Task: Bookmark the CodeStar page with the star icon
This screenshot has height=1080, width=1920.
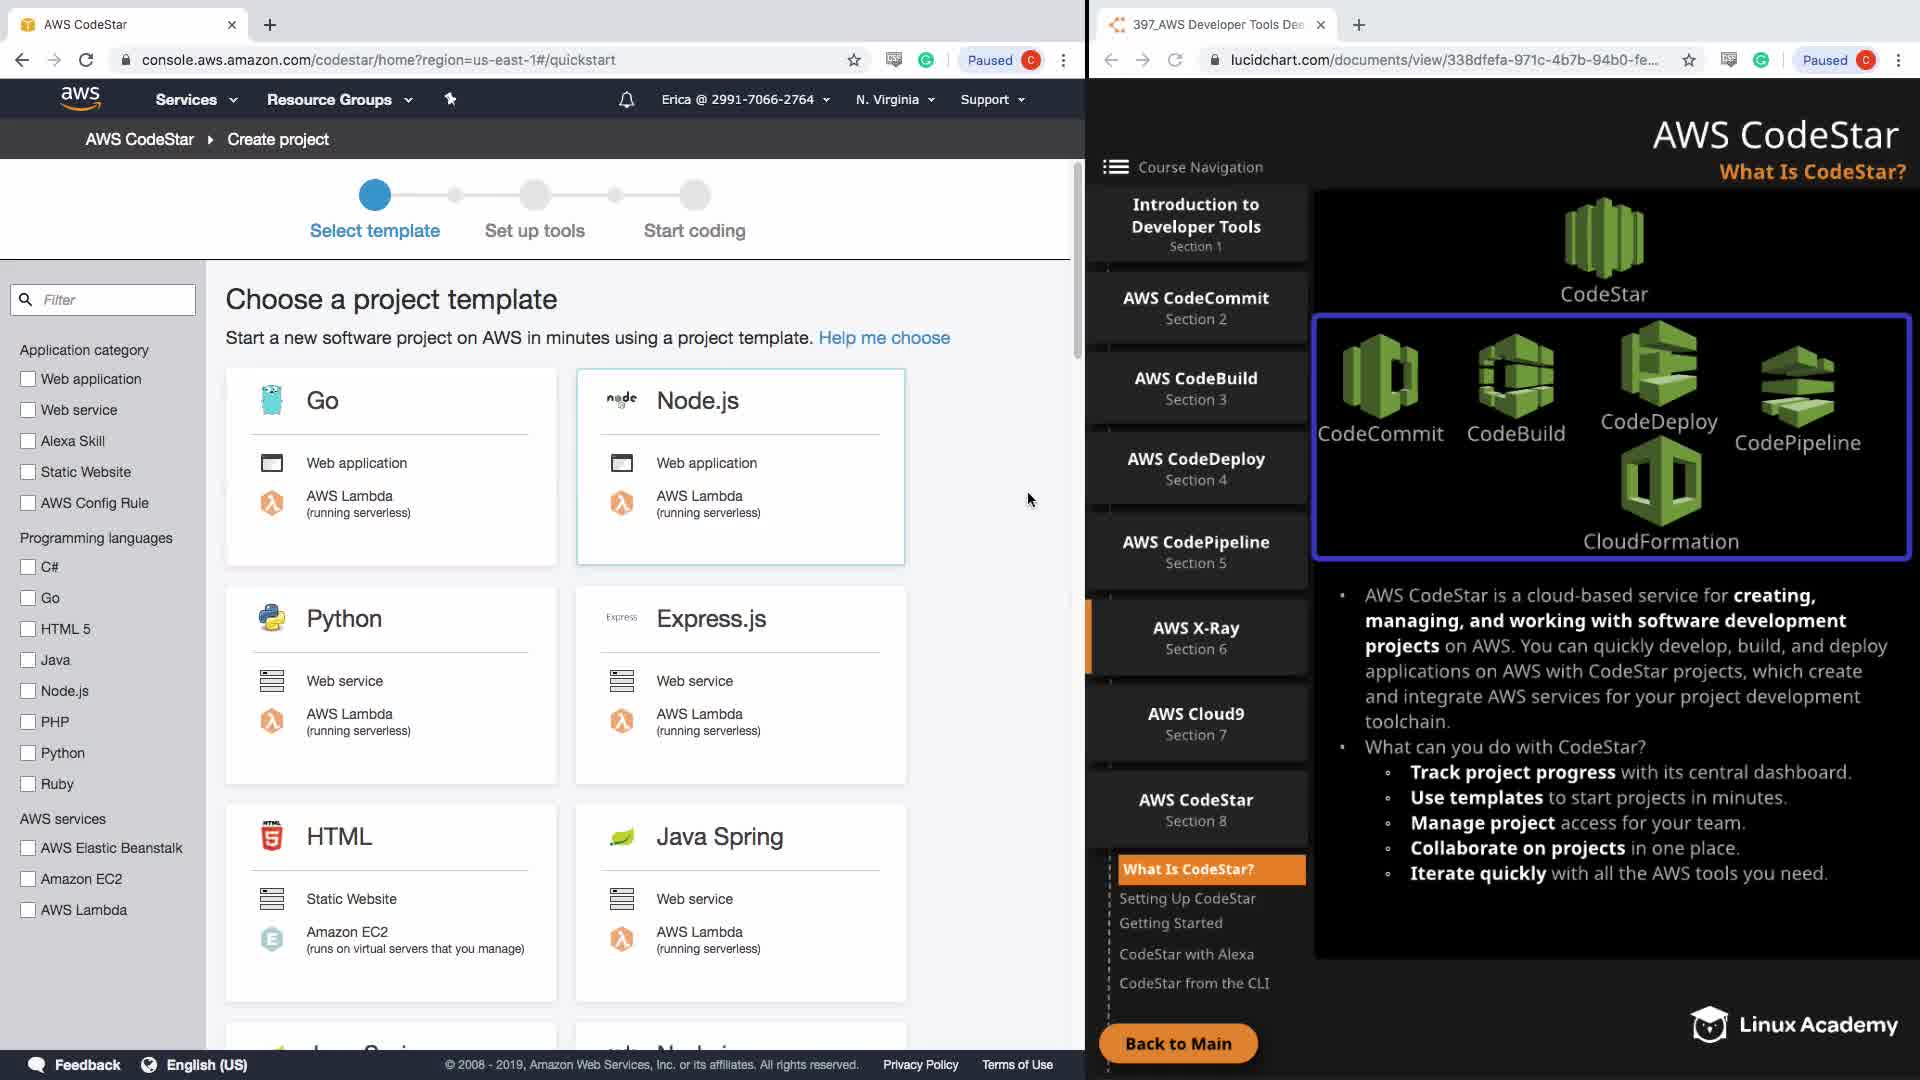Action: pyautogui.click(x=854, y=60)
